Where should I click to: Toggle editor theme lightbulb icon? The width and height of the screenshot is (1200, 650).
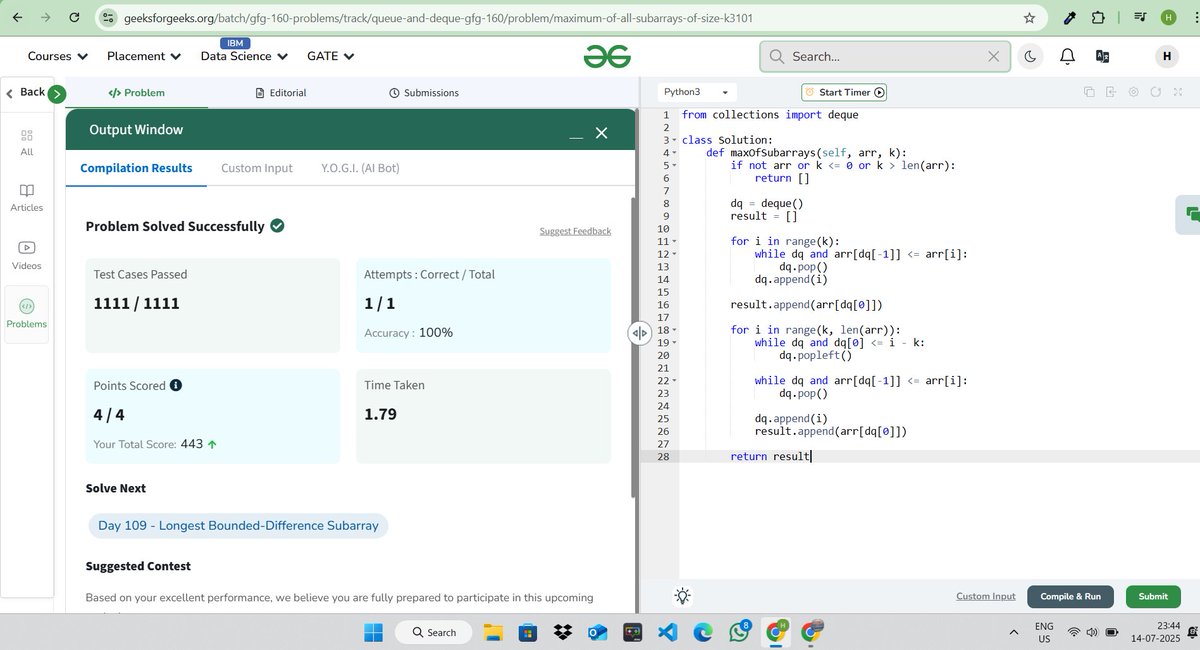coord(682,596)
